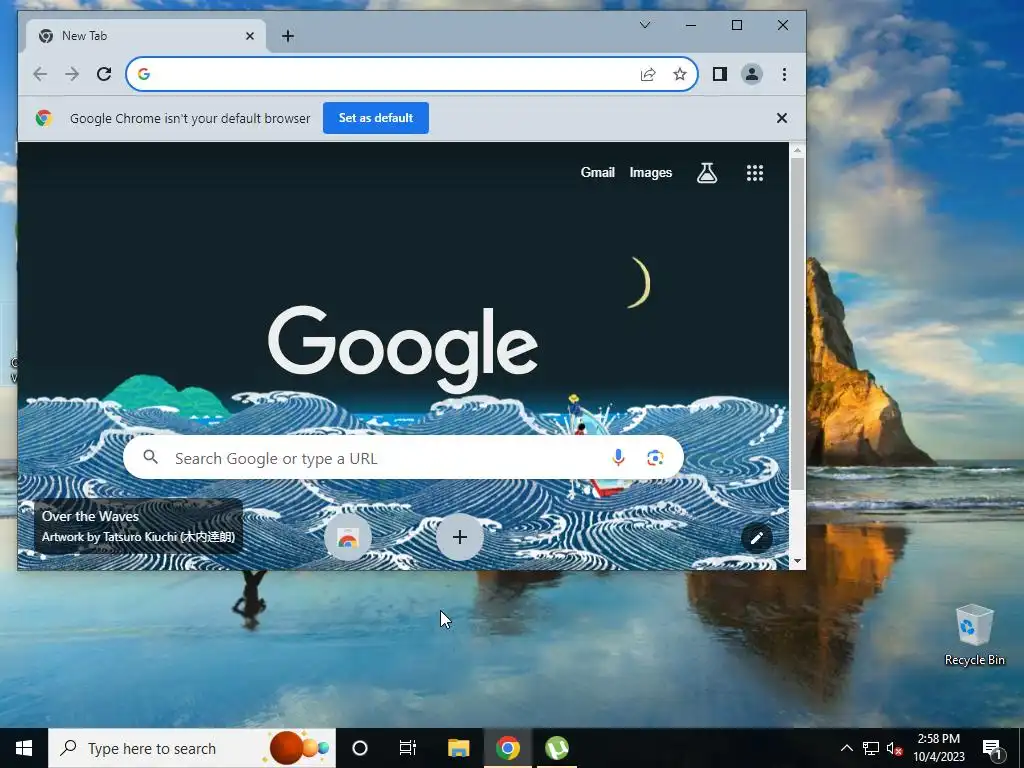1024x768 pixels.
Task: Open the tab search chevron
Action: 645,25
